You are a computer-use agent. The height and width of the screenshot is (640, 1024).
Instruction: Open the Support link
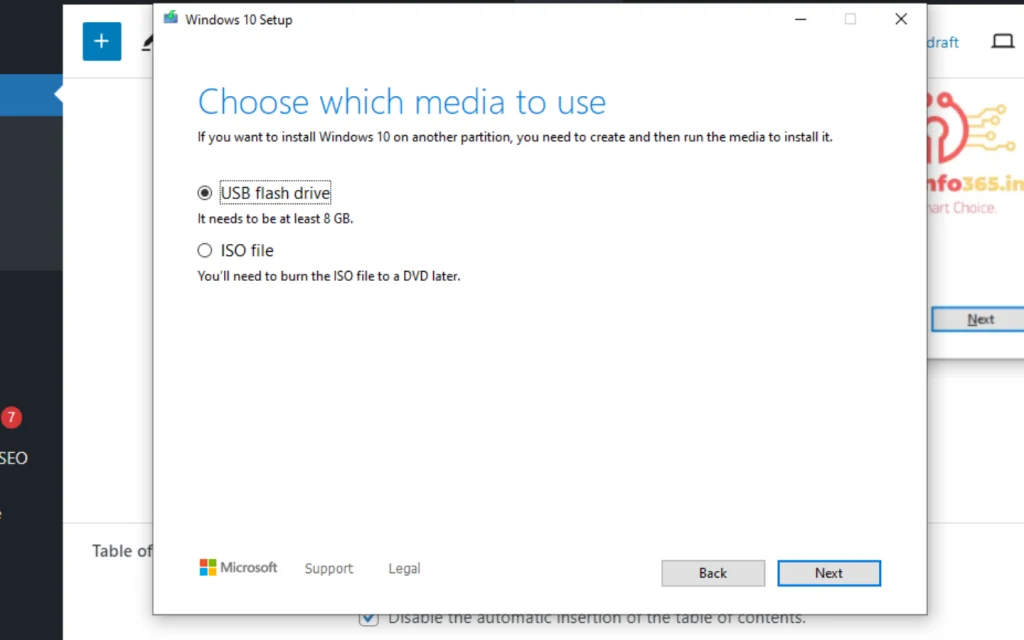click(x=328, y=568)
